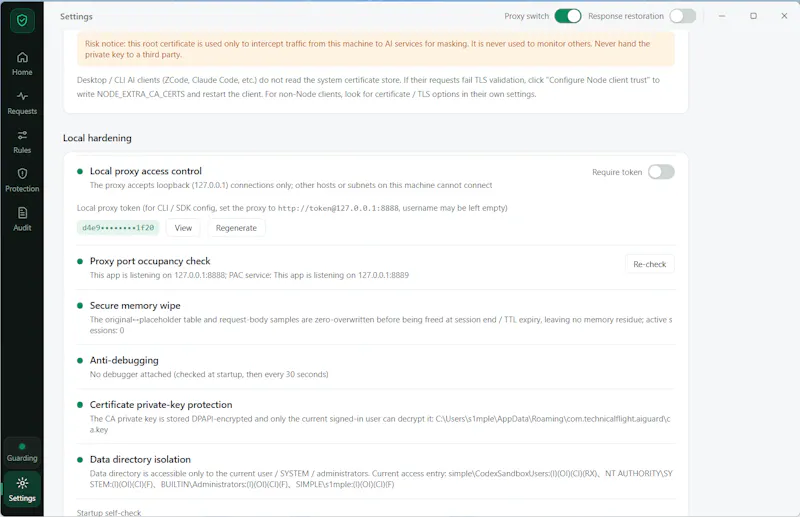Click the masked token d4e9••••1f20 field
The image size is (800, 517).
(x=118, y=228)
